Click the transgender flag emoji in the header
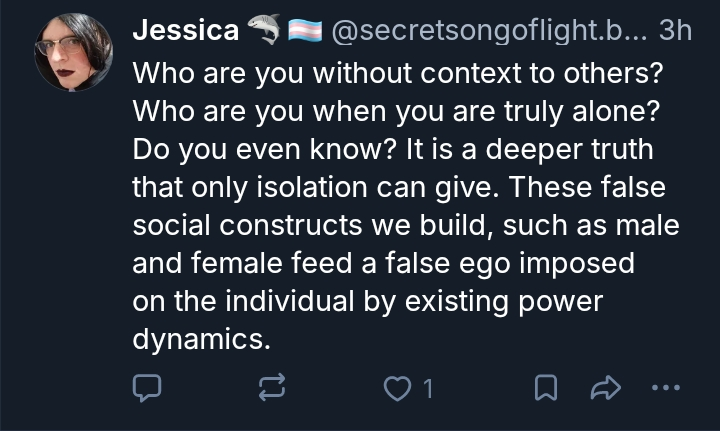 tap(303, 31)
